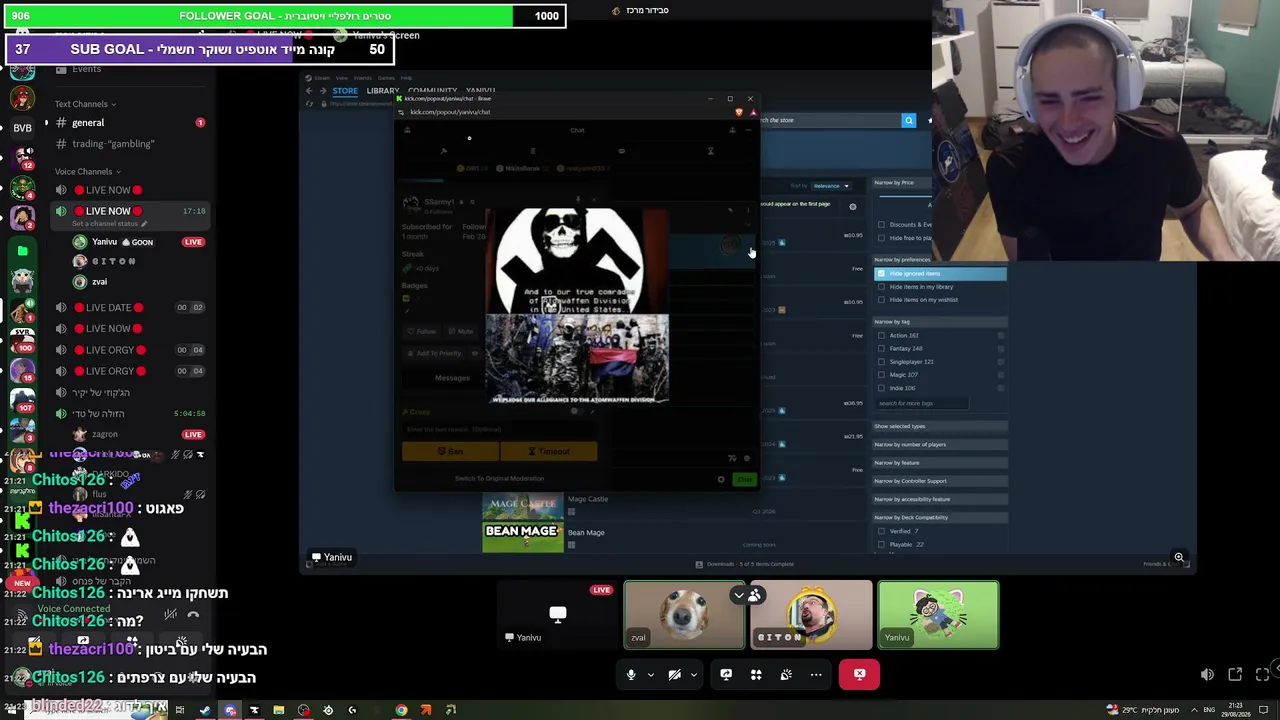This screenshot has width=1280, height=720.
Task: Expand Narrow by feature section
Action: [940, 463]
